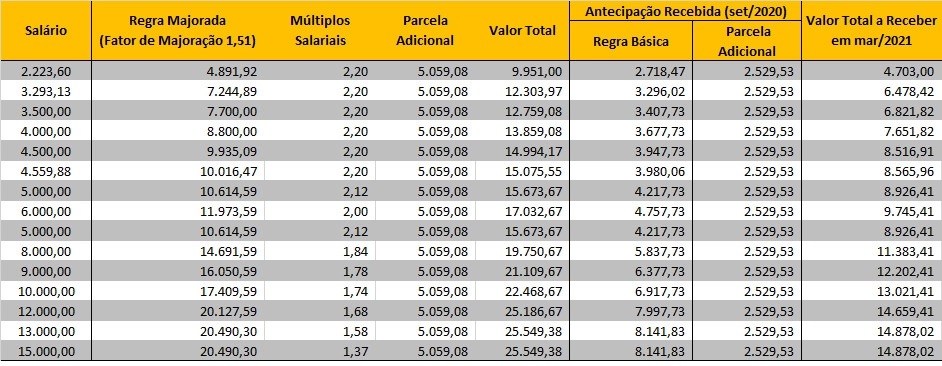Click salary cell 4.559,88
Image resolution: width=942 pixels, height=366 pixels.
(x=46, y=171)
